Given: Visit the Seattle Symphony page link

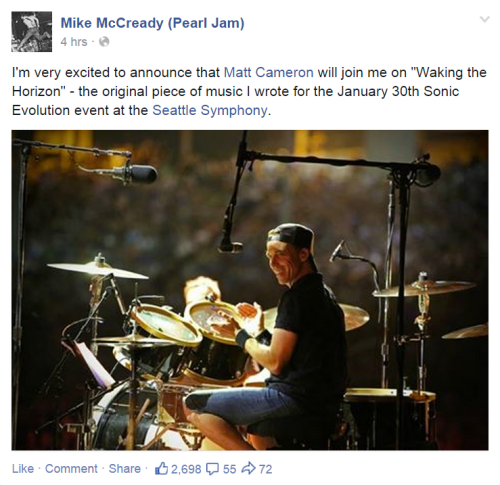Looking at the screenshot, I should 210,110.
